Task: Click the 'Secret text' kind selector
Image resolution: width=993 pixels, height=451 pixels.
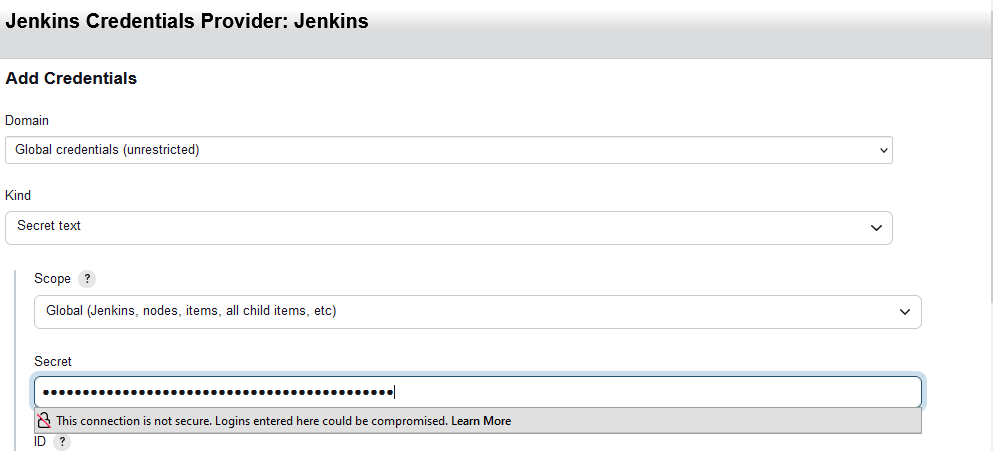Action: [x=440, y=227]
